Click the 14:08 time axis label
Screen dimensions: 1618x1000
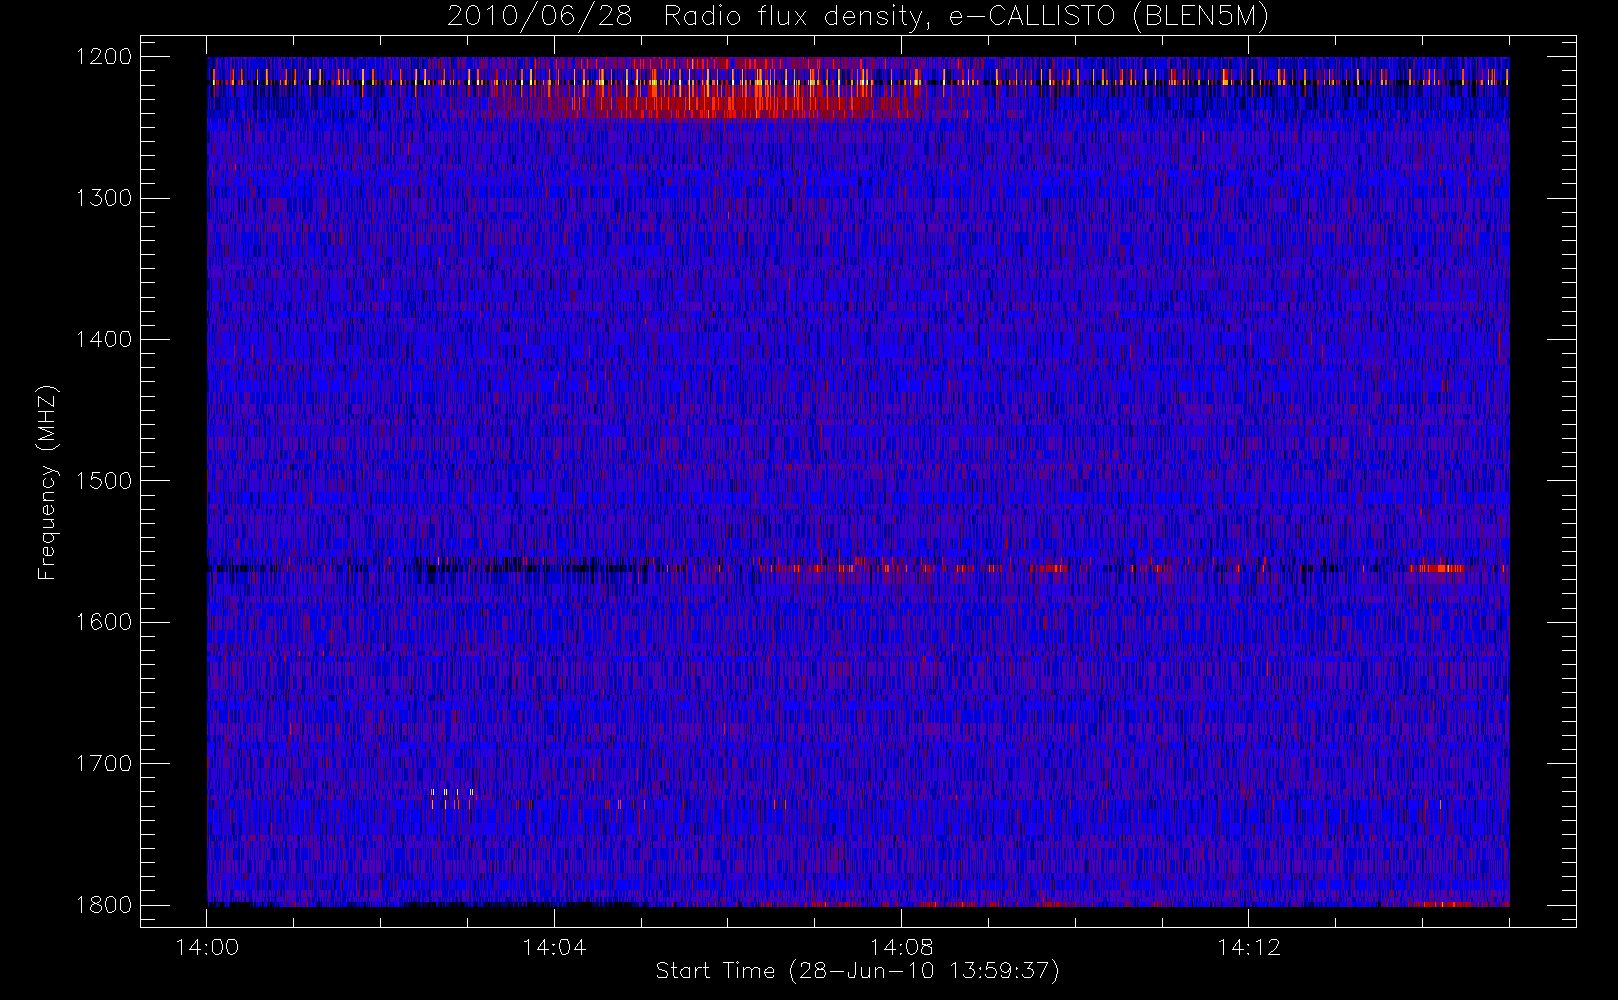click(x=901, y=947)
